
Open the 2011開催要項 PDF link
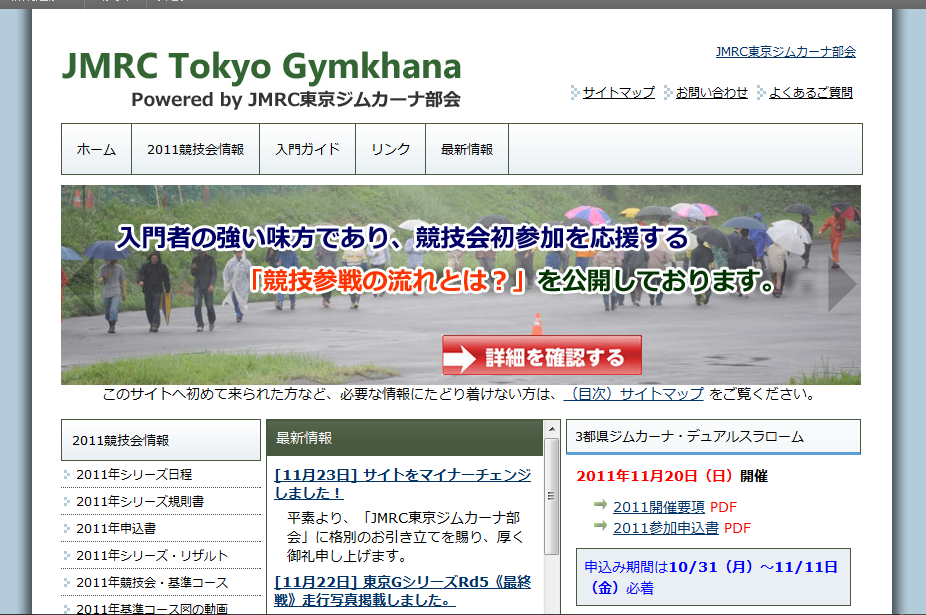pos(658,507)
